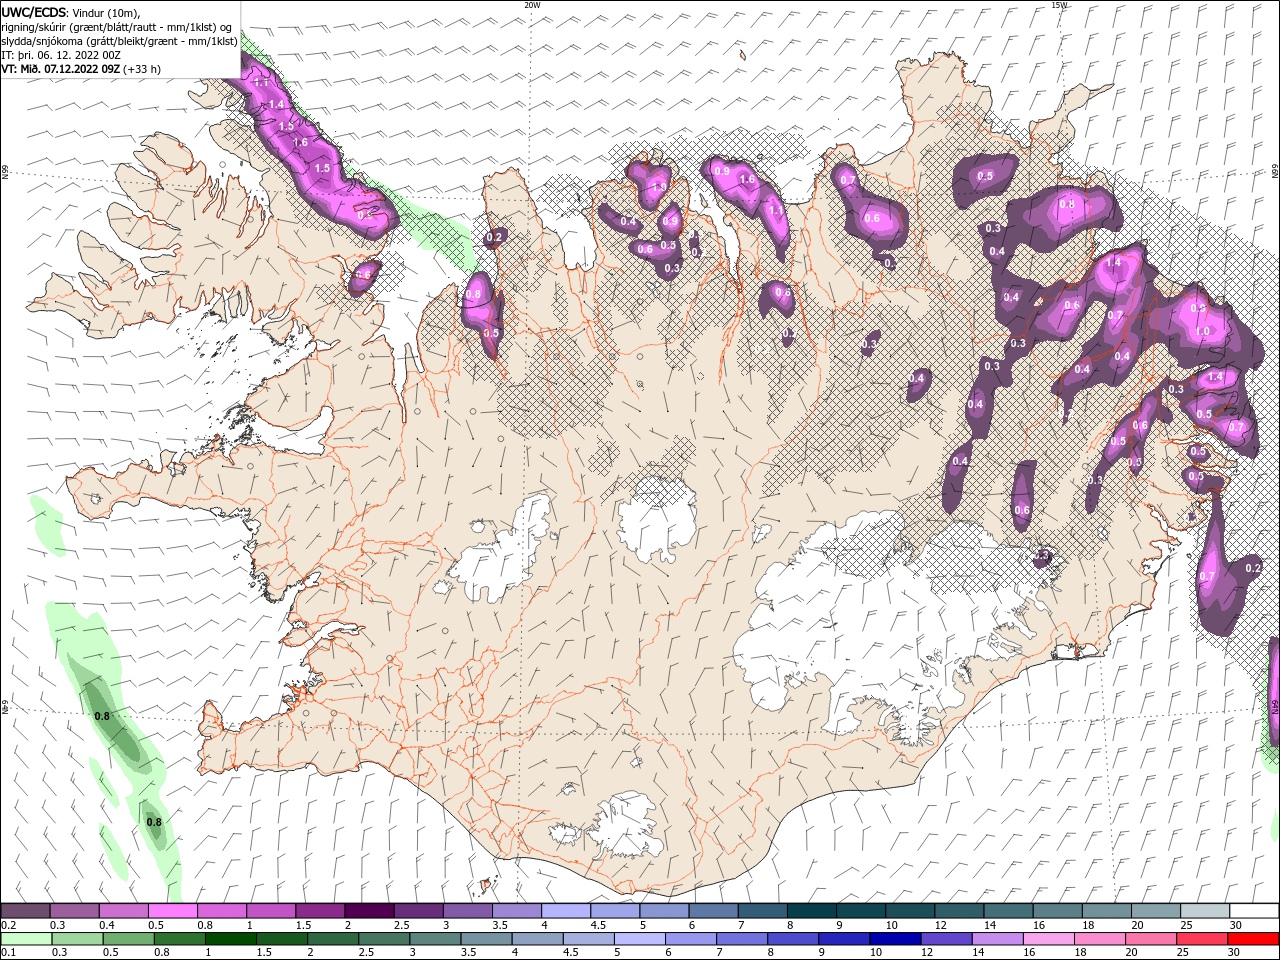The image size is (1280, 960).
Task: Click the white 30 swatch in upper legend
Action: 1253,911
